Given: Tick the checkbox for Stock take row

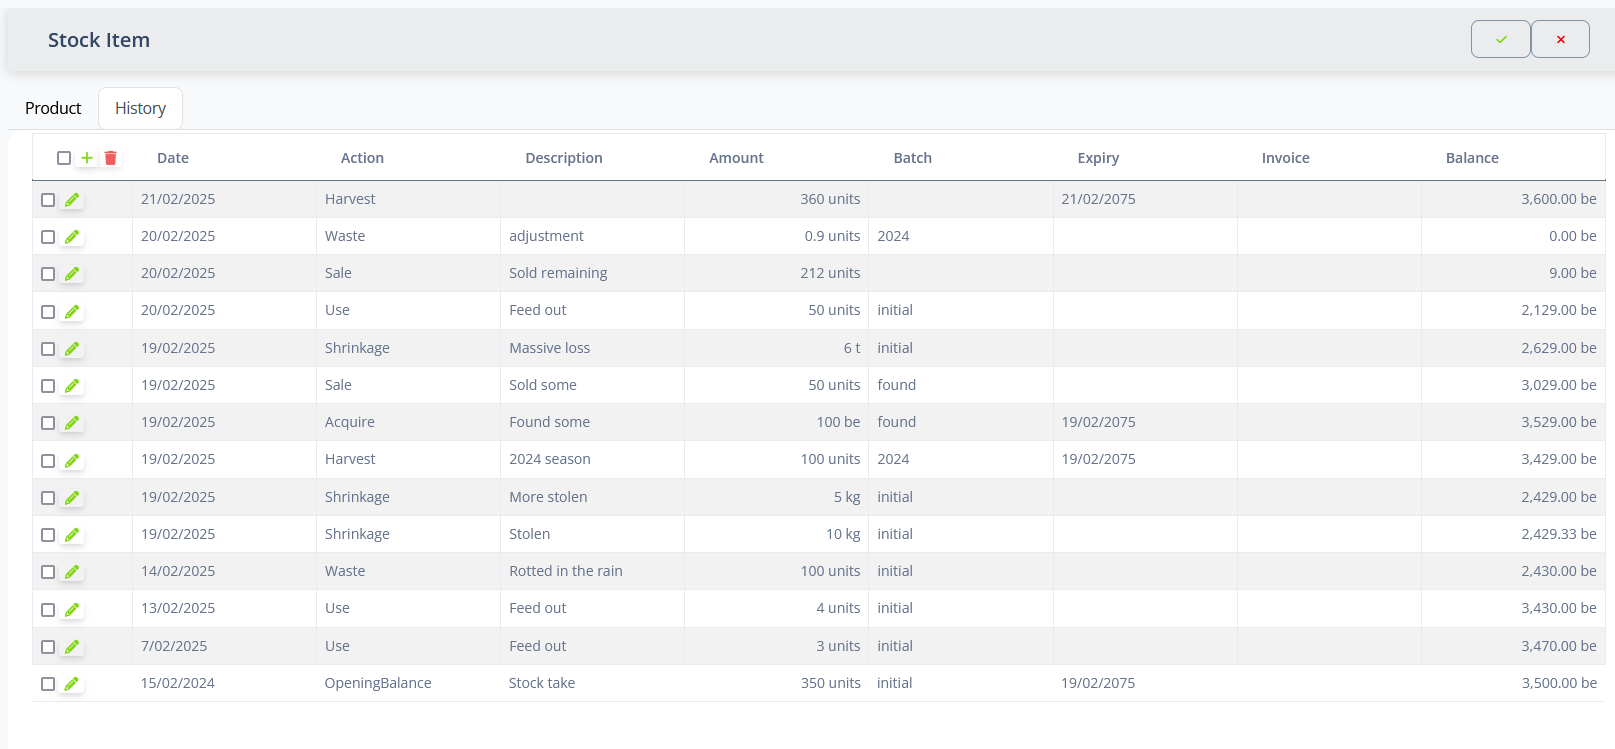Looking at the screenshot, I should coord(48,684).
